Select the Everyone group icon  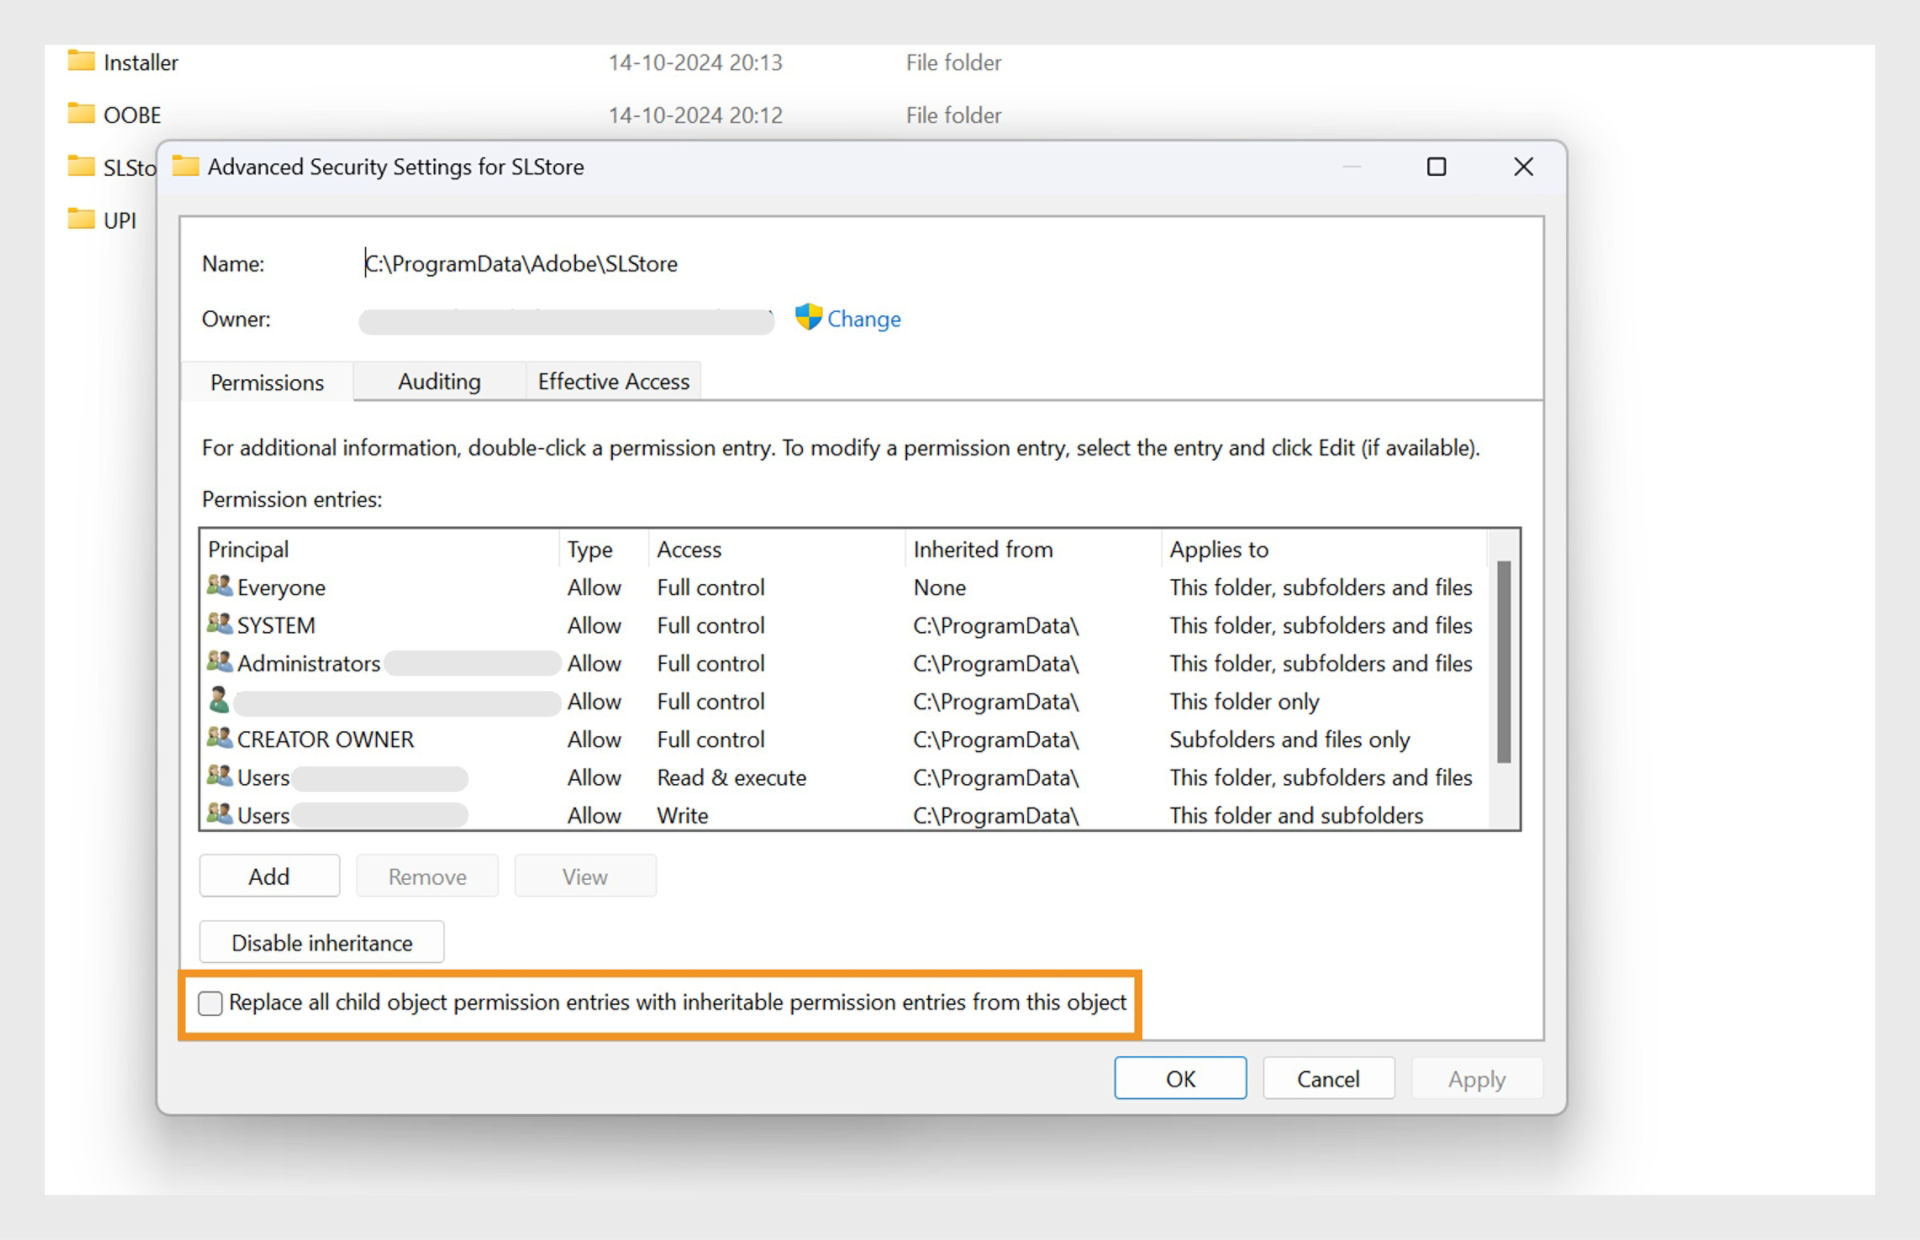coord(219,587)
